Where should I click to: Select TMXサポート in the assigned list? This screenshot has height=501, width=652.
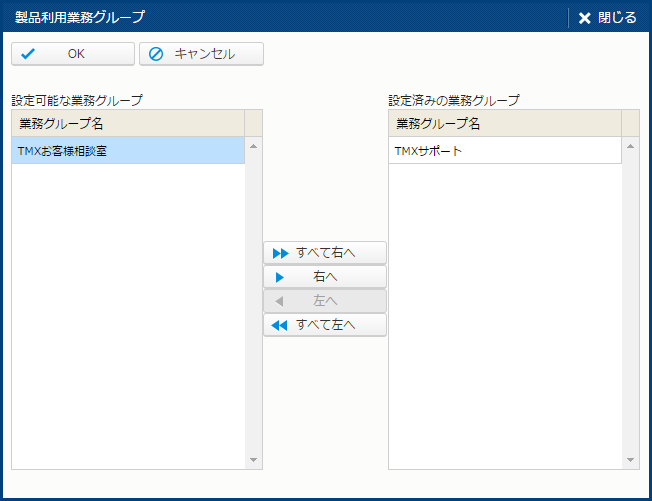[x=505, y=151]
